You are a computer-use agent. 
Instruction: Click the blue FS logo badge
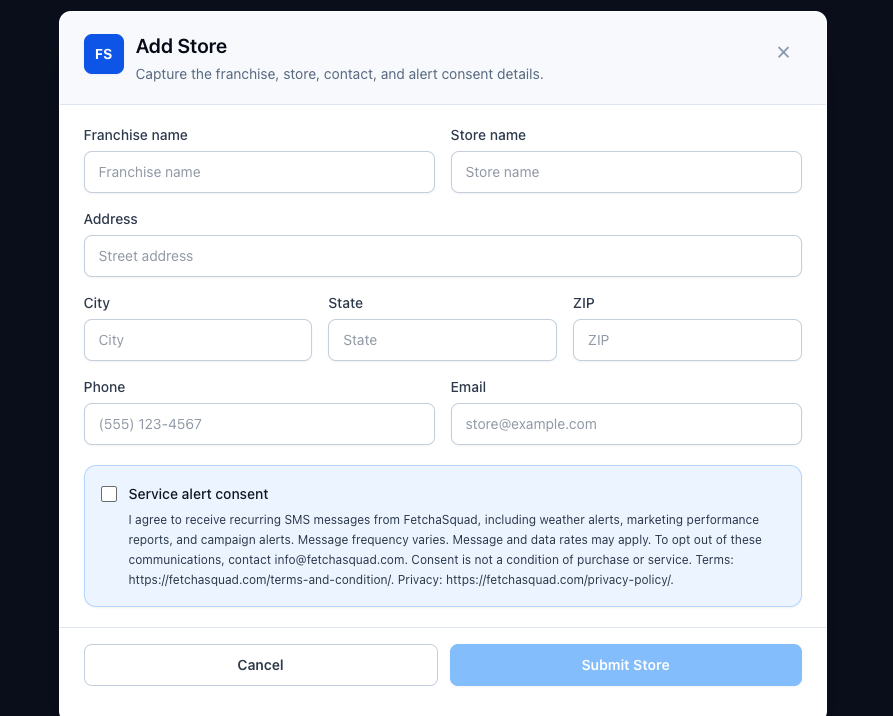coord(104,54)
